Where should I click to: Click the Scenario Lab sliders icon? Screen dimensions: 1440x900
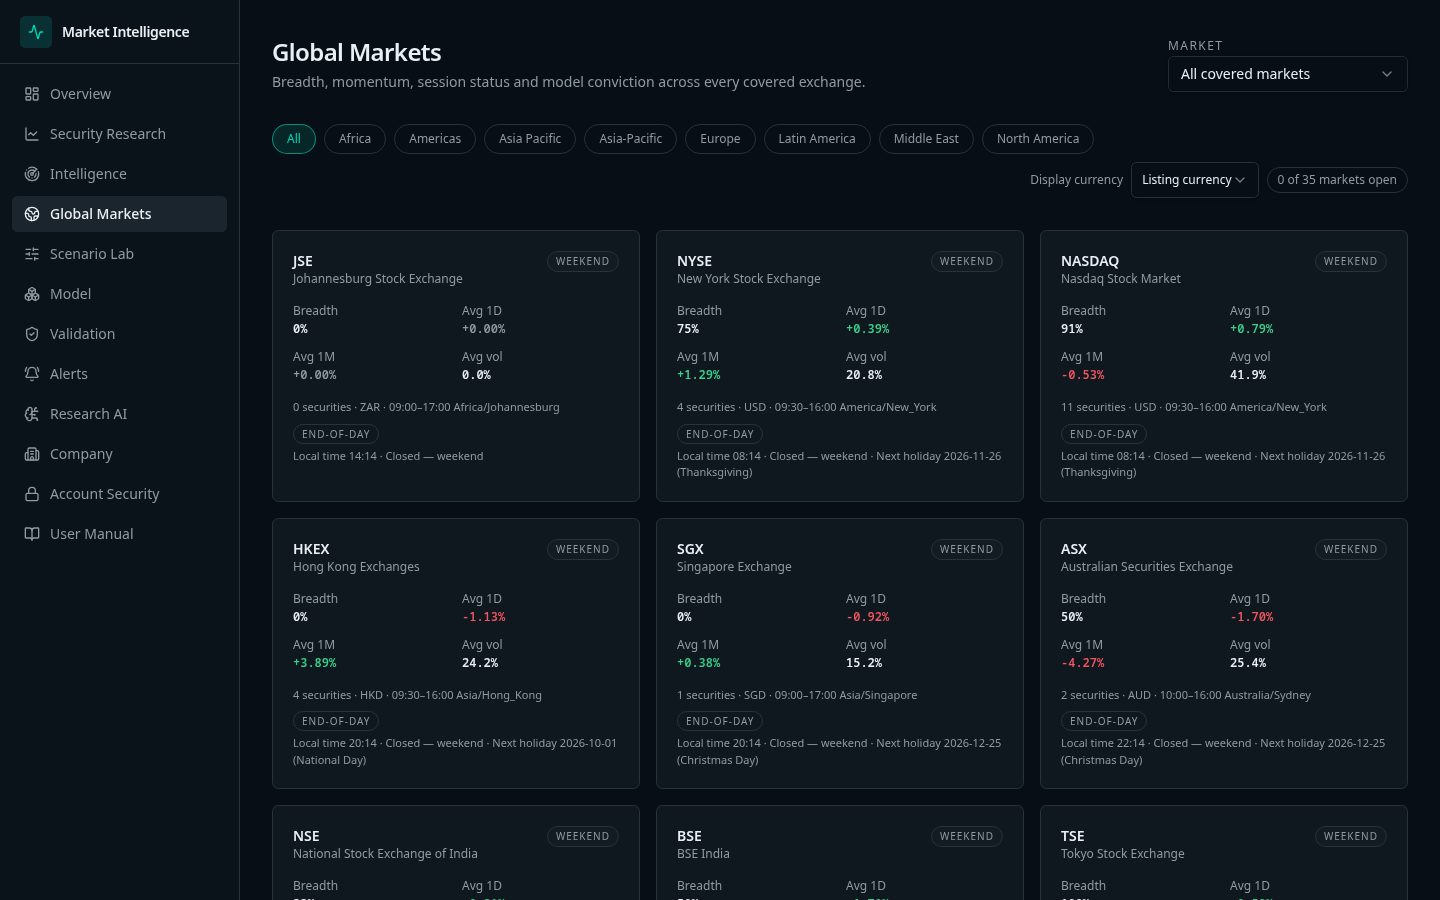coord(32,254)
